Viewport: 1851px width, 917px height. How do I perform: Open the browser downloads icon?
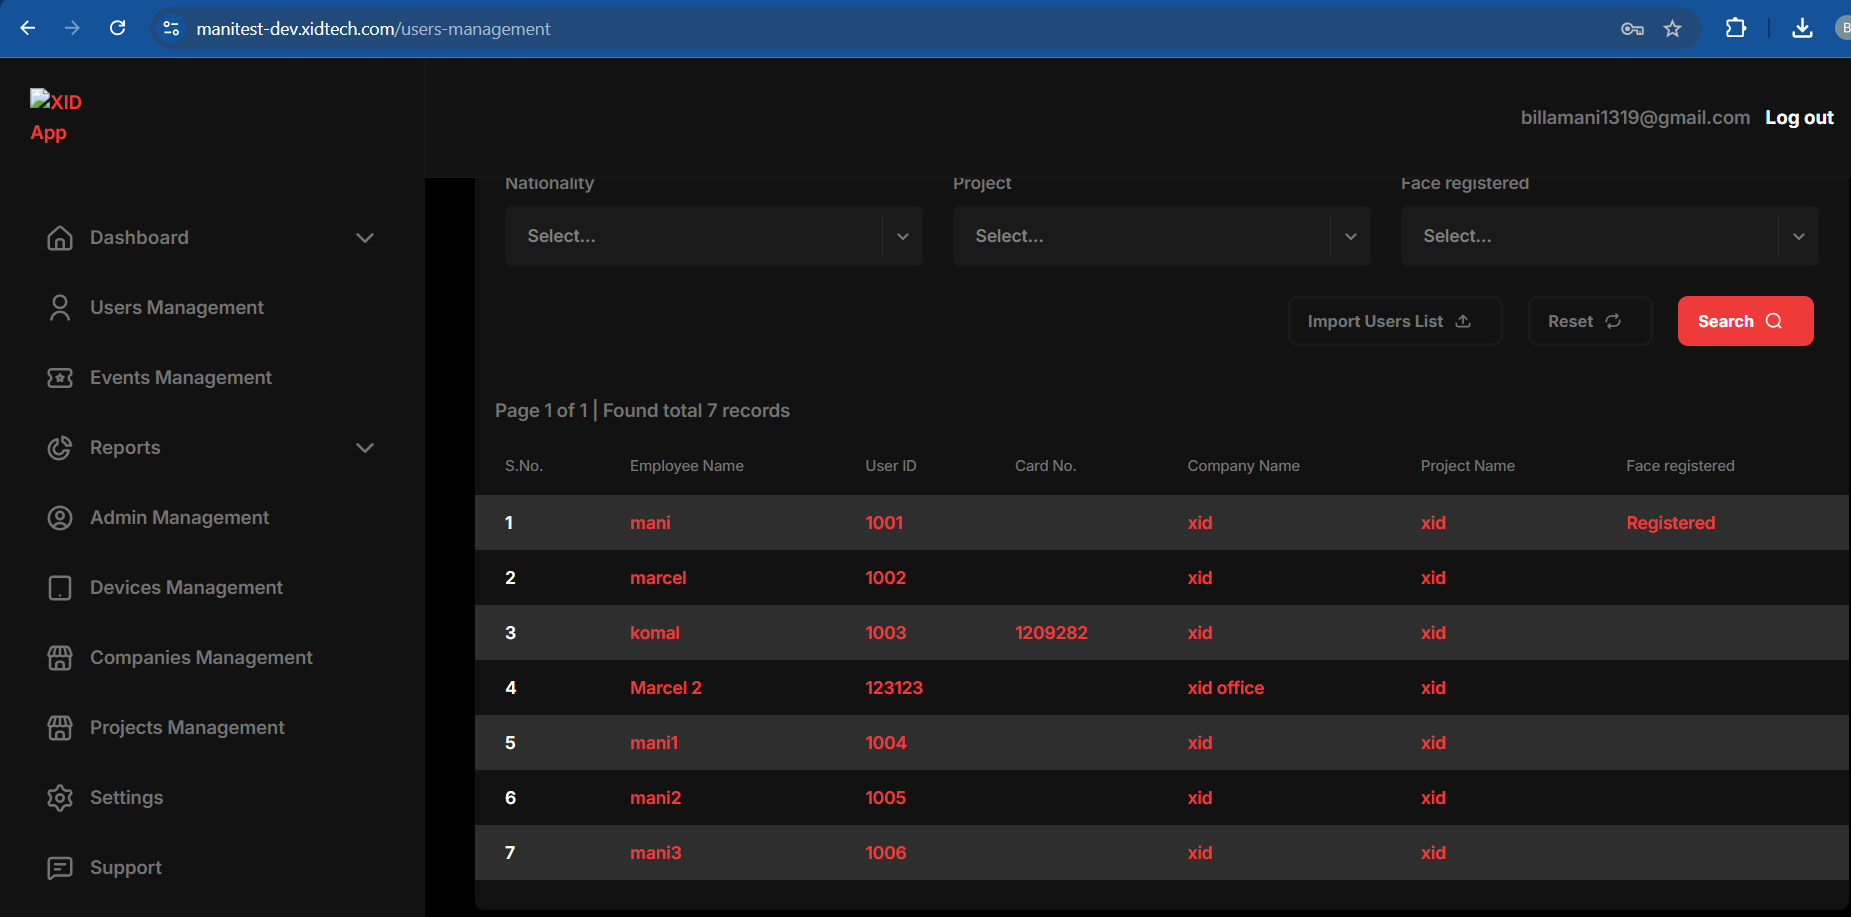pos(1802,28)
